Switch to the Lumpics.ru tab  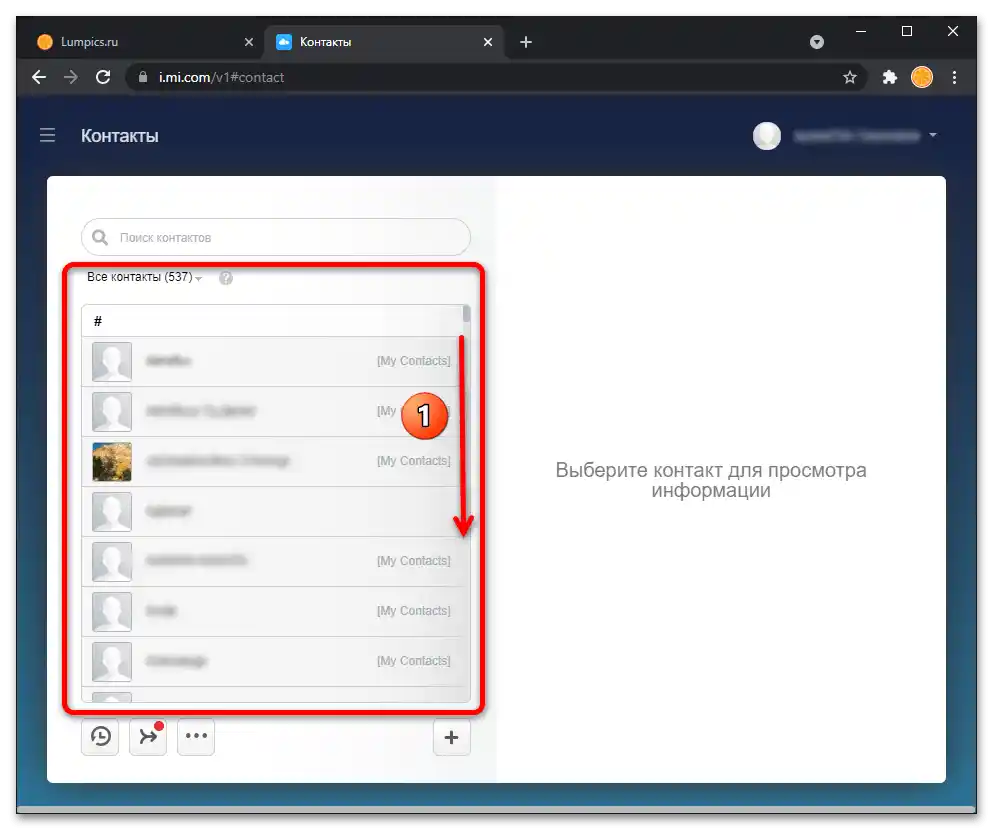point(142,42)
